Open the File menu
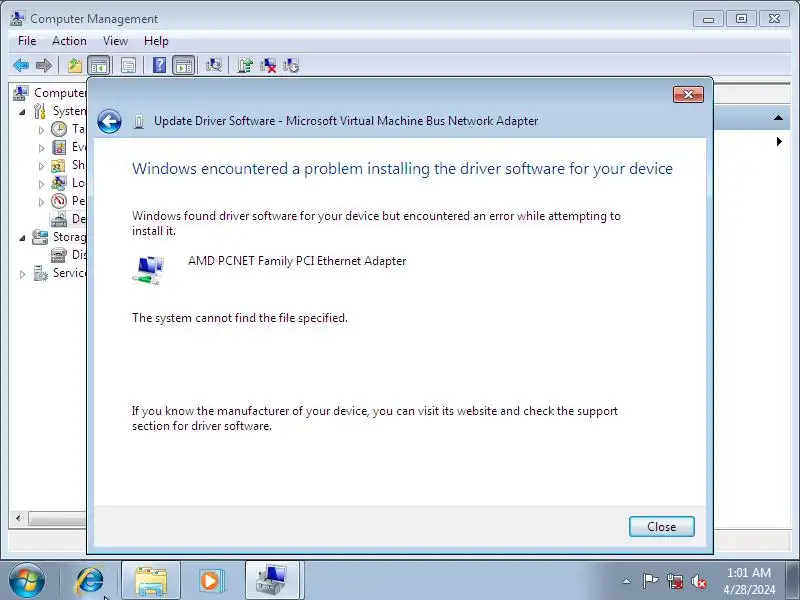Viewport: 800px width, 600px height. (27, 41)
